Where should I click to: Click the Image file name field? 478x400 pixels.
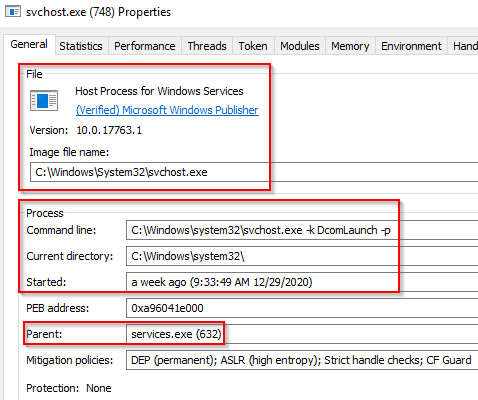[x=254, y=172]
